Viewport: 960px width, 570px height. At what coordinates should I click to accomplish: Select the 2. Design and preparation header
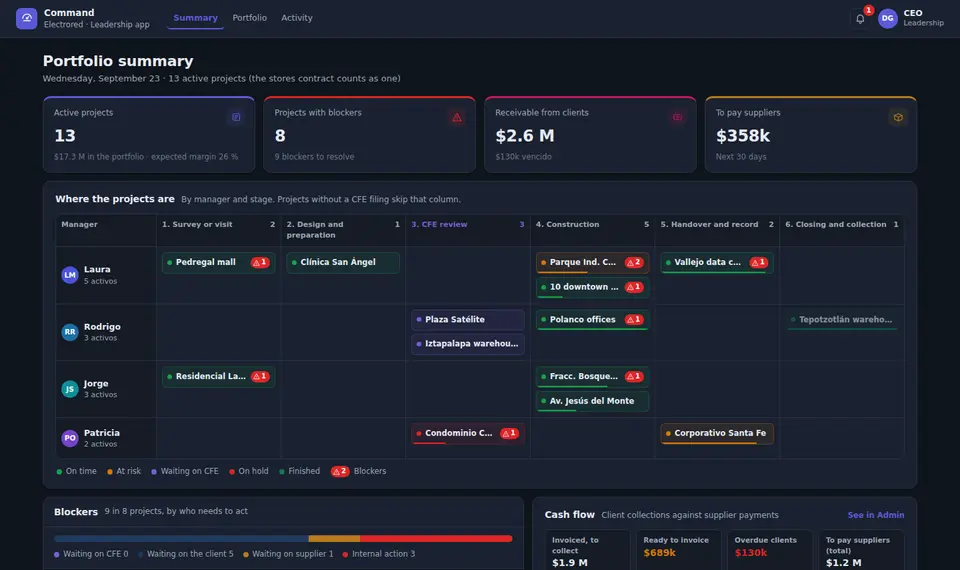[343, 230]
